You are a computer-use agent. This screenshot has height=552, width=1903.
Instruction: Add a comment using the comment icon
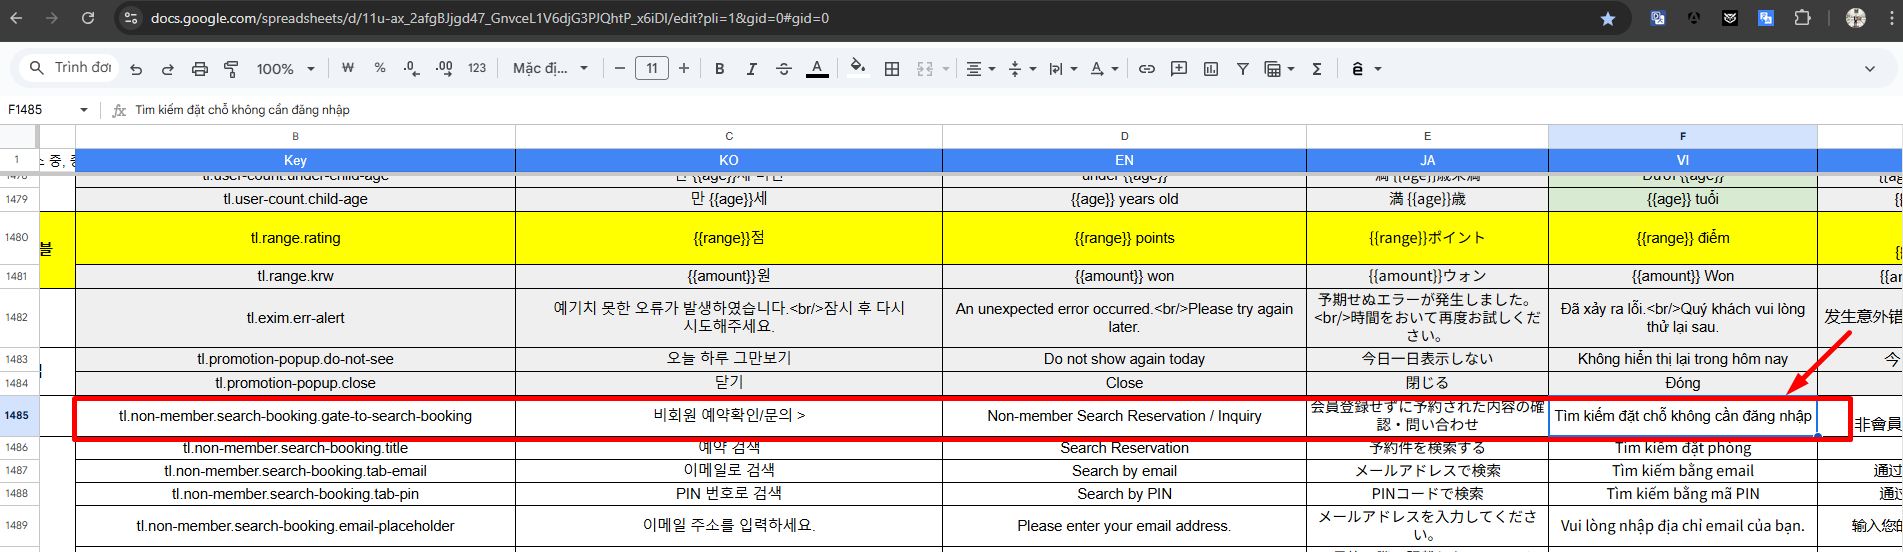(1179, 69)
